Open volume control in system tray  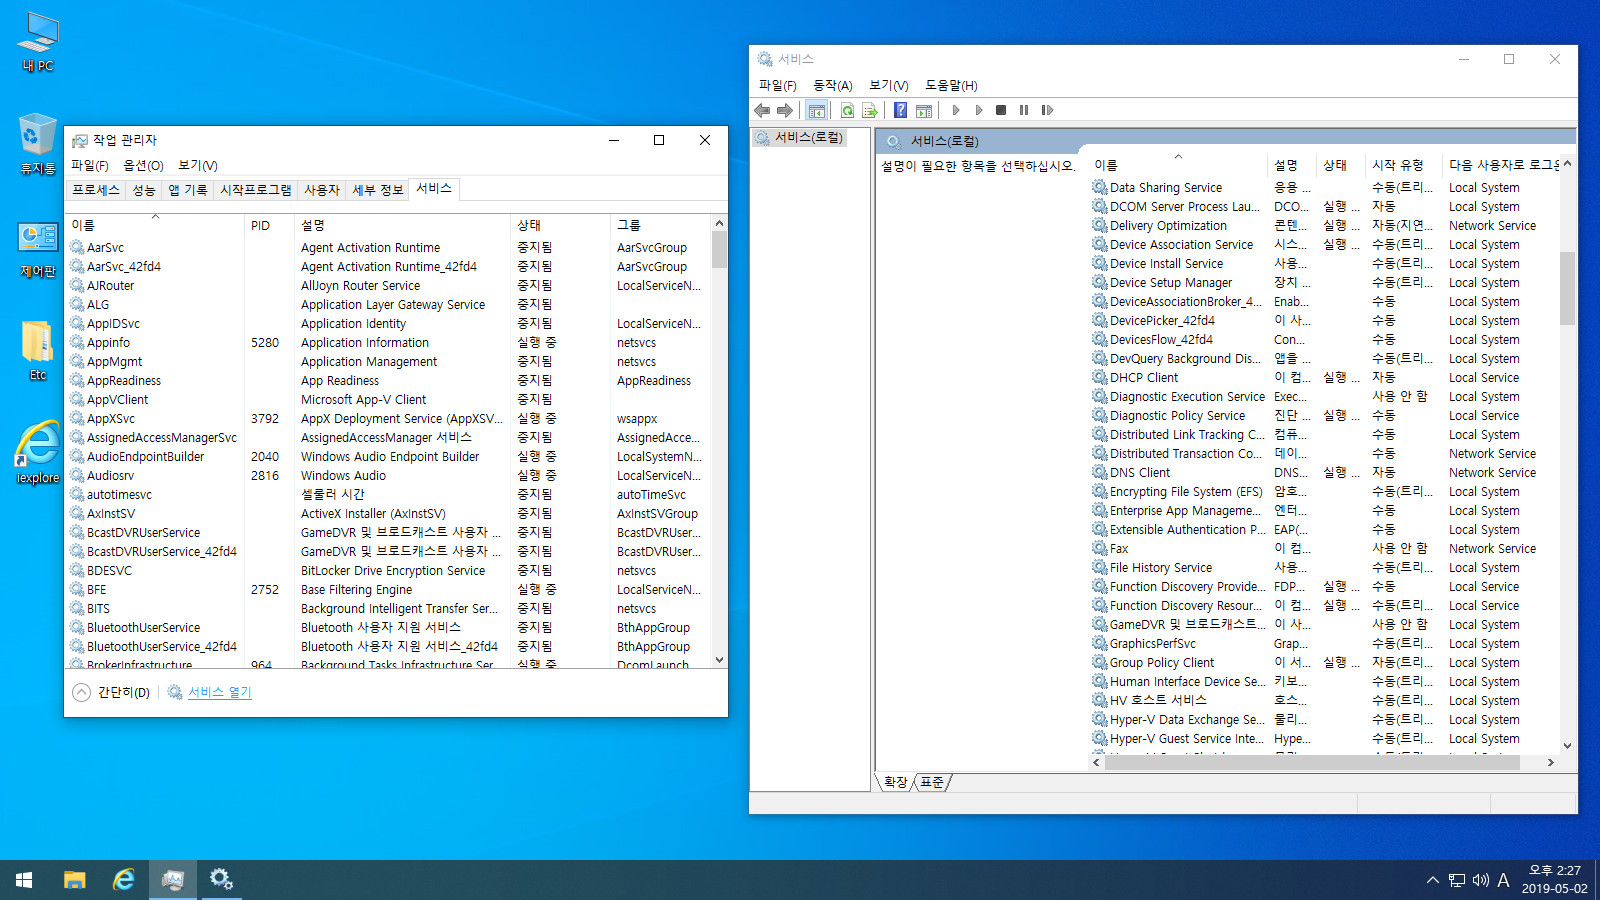1480,880
